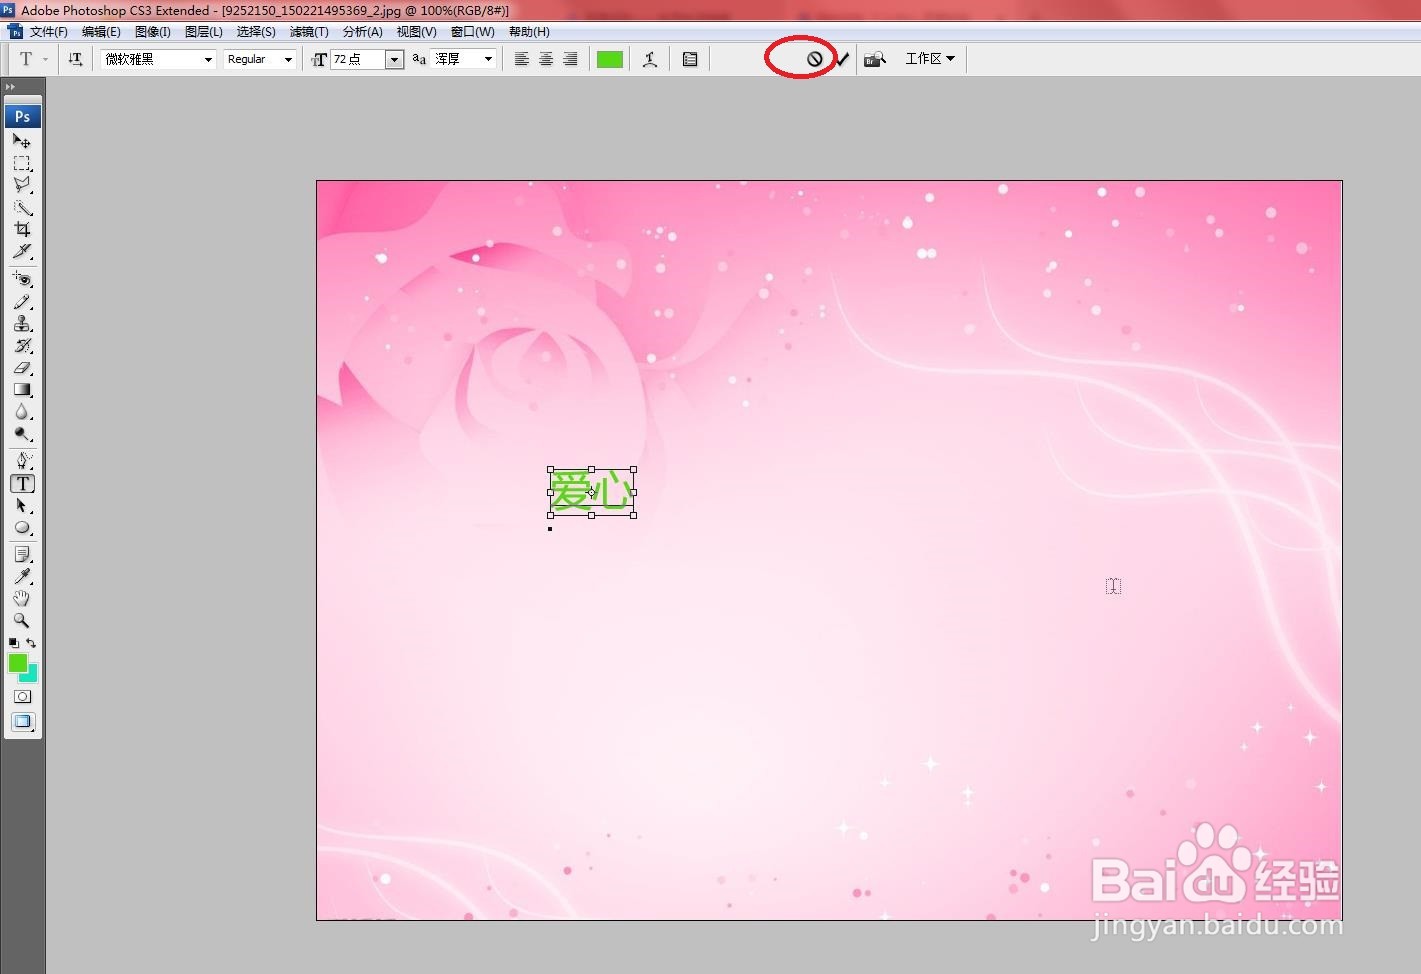
Task: Click the background cyan color swatch
Action: [32, 676]
